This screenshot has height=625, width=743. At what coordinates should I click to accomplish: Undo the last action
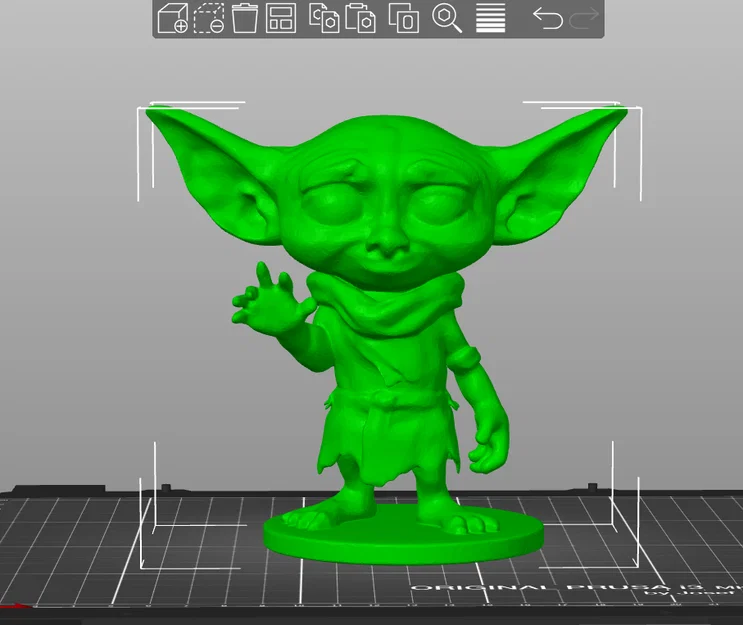[x=548, y=18]
